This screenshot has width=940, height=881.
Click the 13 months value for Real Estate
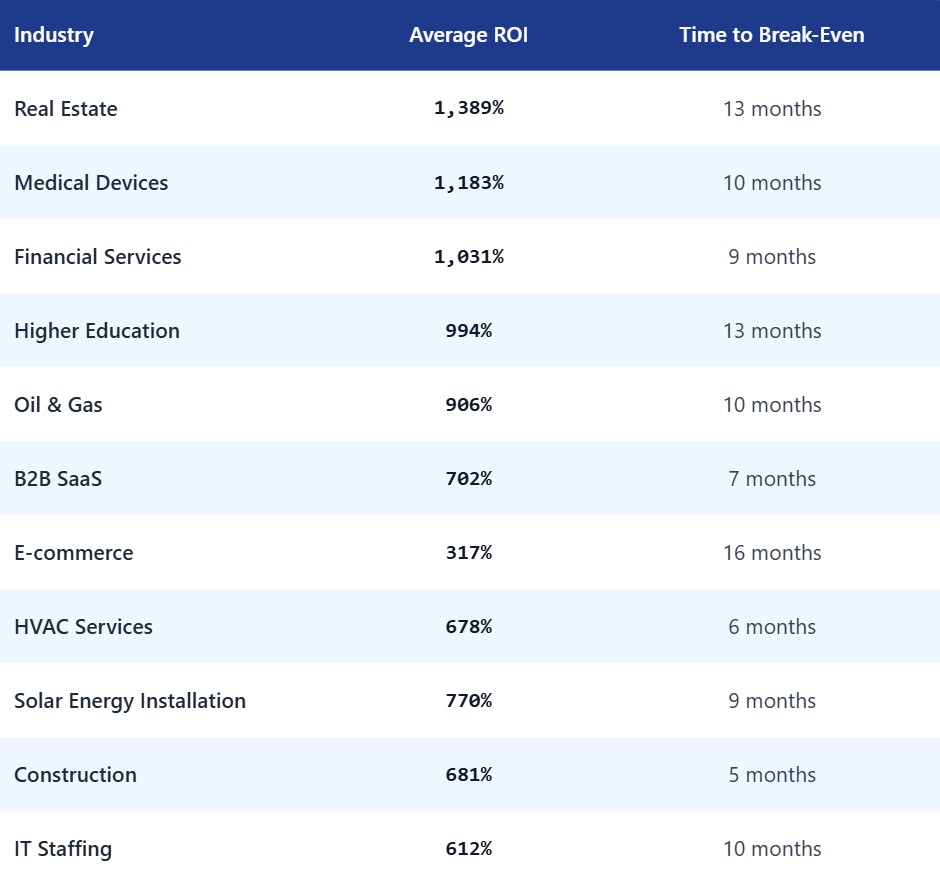point(772,109)
